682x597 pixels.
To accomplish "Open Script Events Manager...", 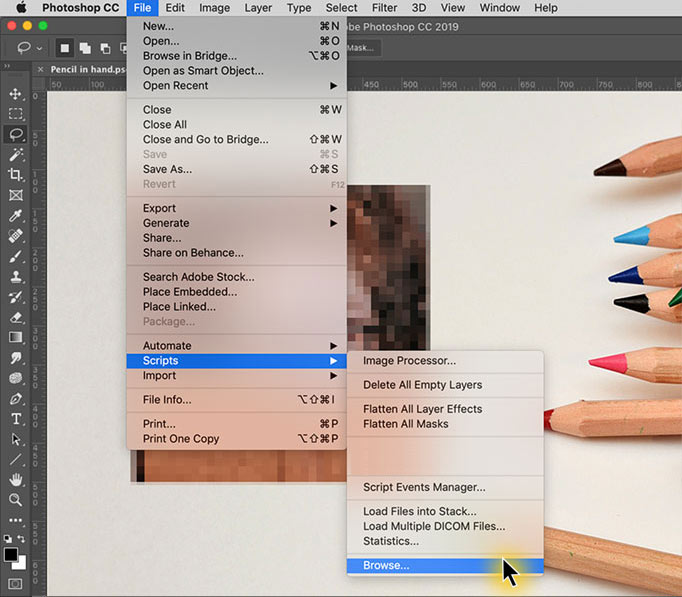I will tap(445, 487).
